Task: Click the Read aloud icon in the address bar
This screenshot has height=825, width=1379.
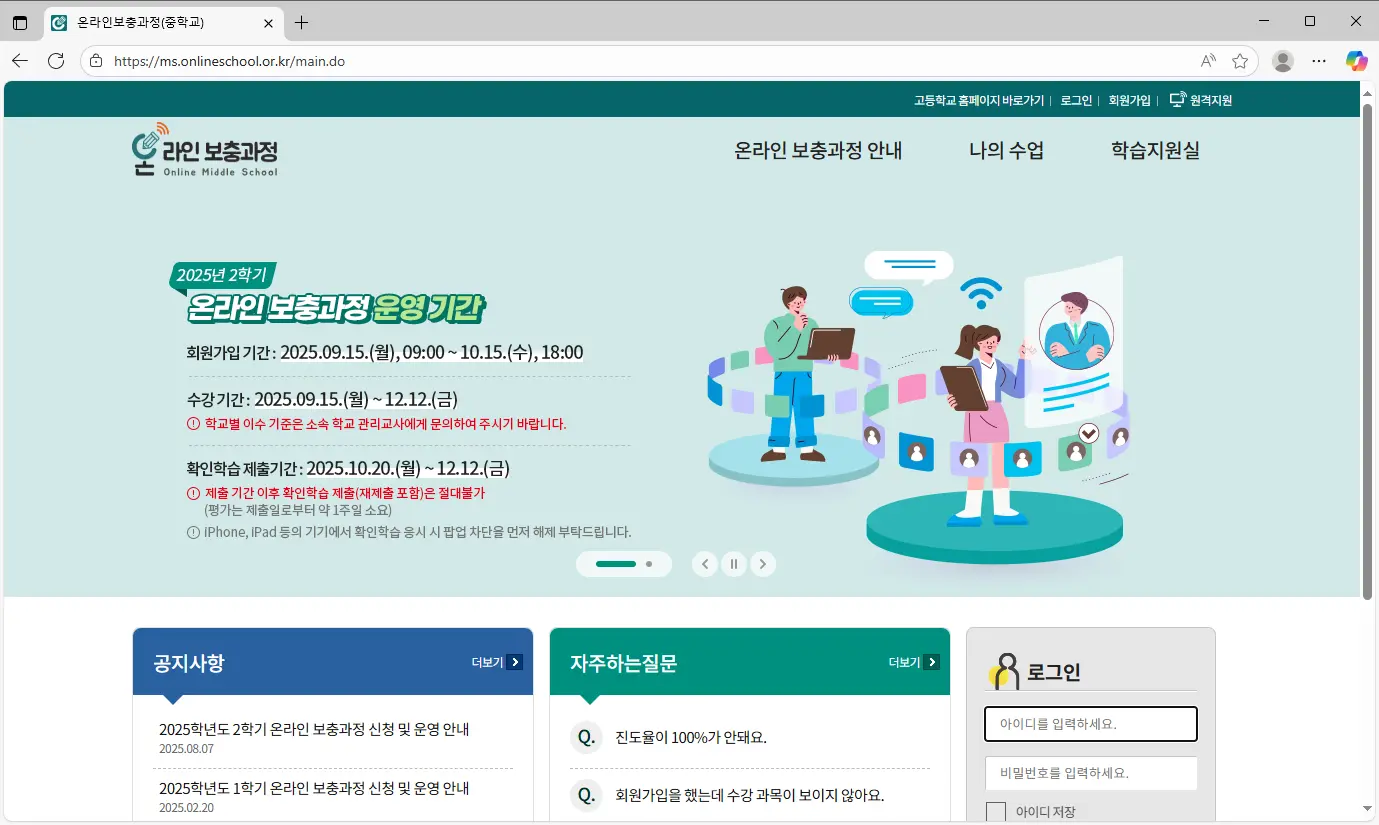Action: pos(1208,61)
